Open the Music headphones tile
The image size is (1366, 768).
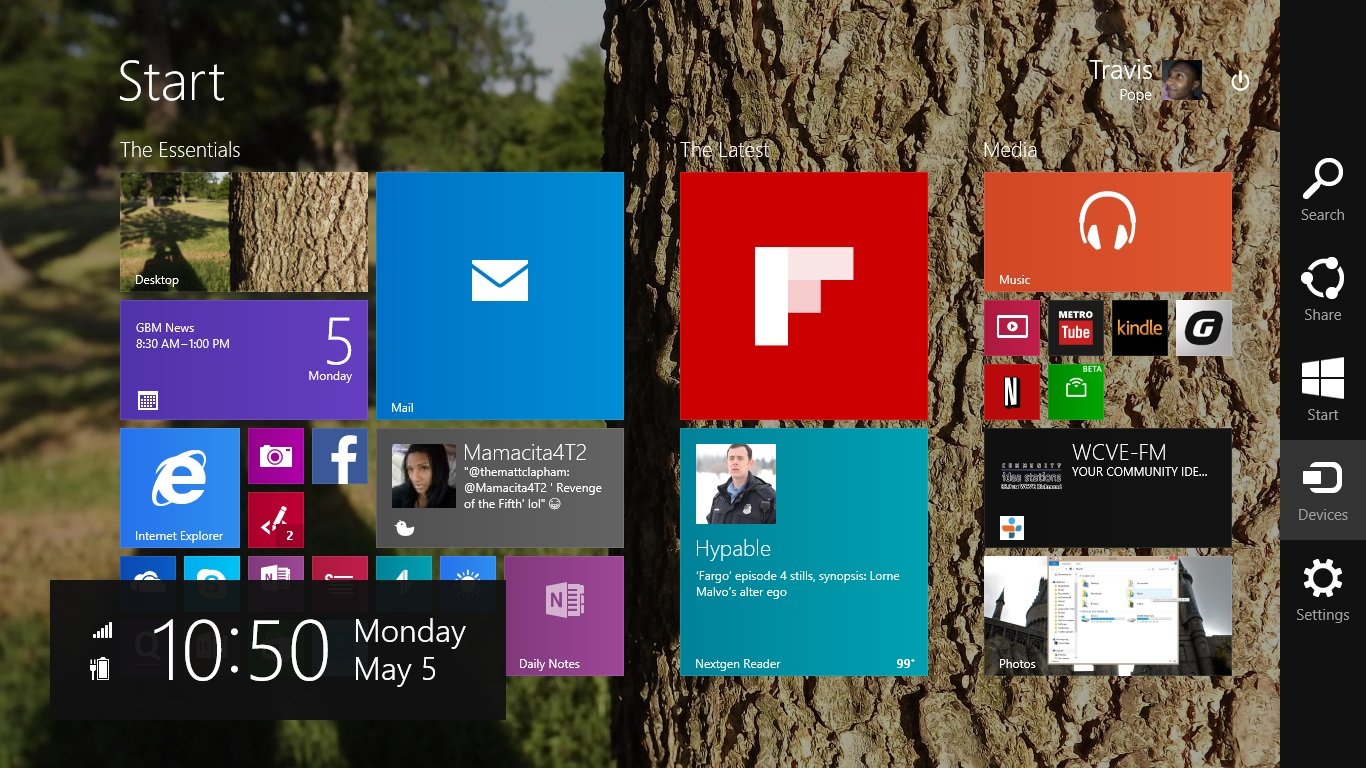click(1108, 232)
